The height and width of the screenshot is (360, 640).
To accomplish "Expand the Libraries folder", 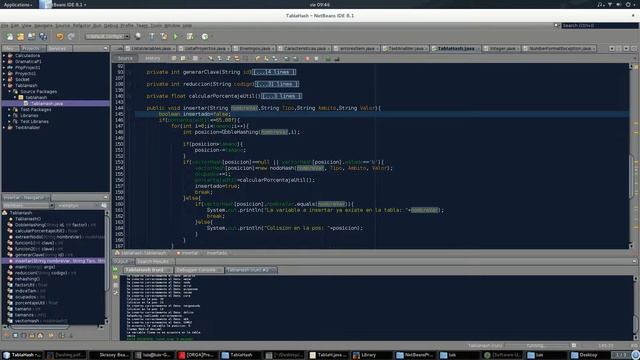I will [10, 116].
